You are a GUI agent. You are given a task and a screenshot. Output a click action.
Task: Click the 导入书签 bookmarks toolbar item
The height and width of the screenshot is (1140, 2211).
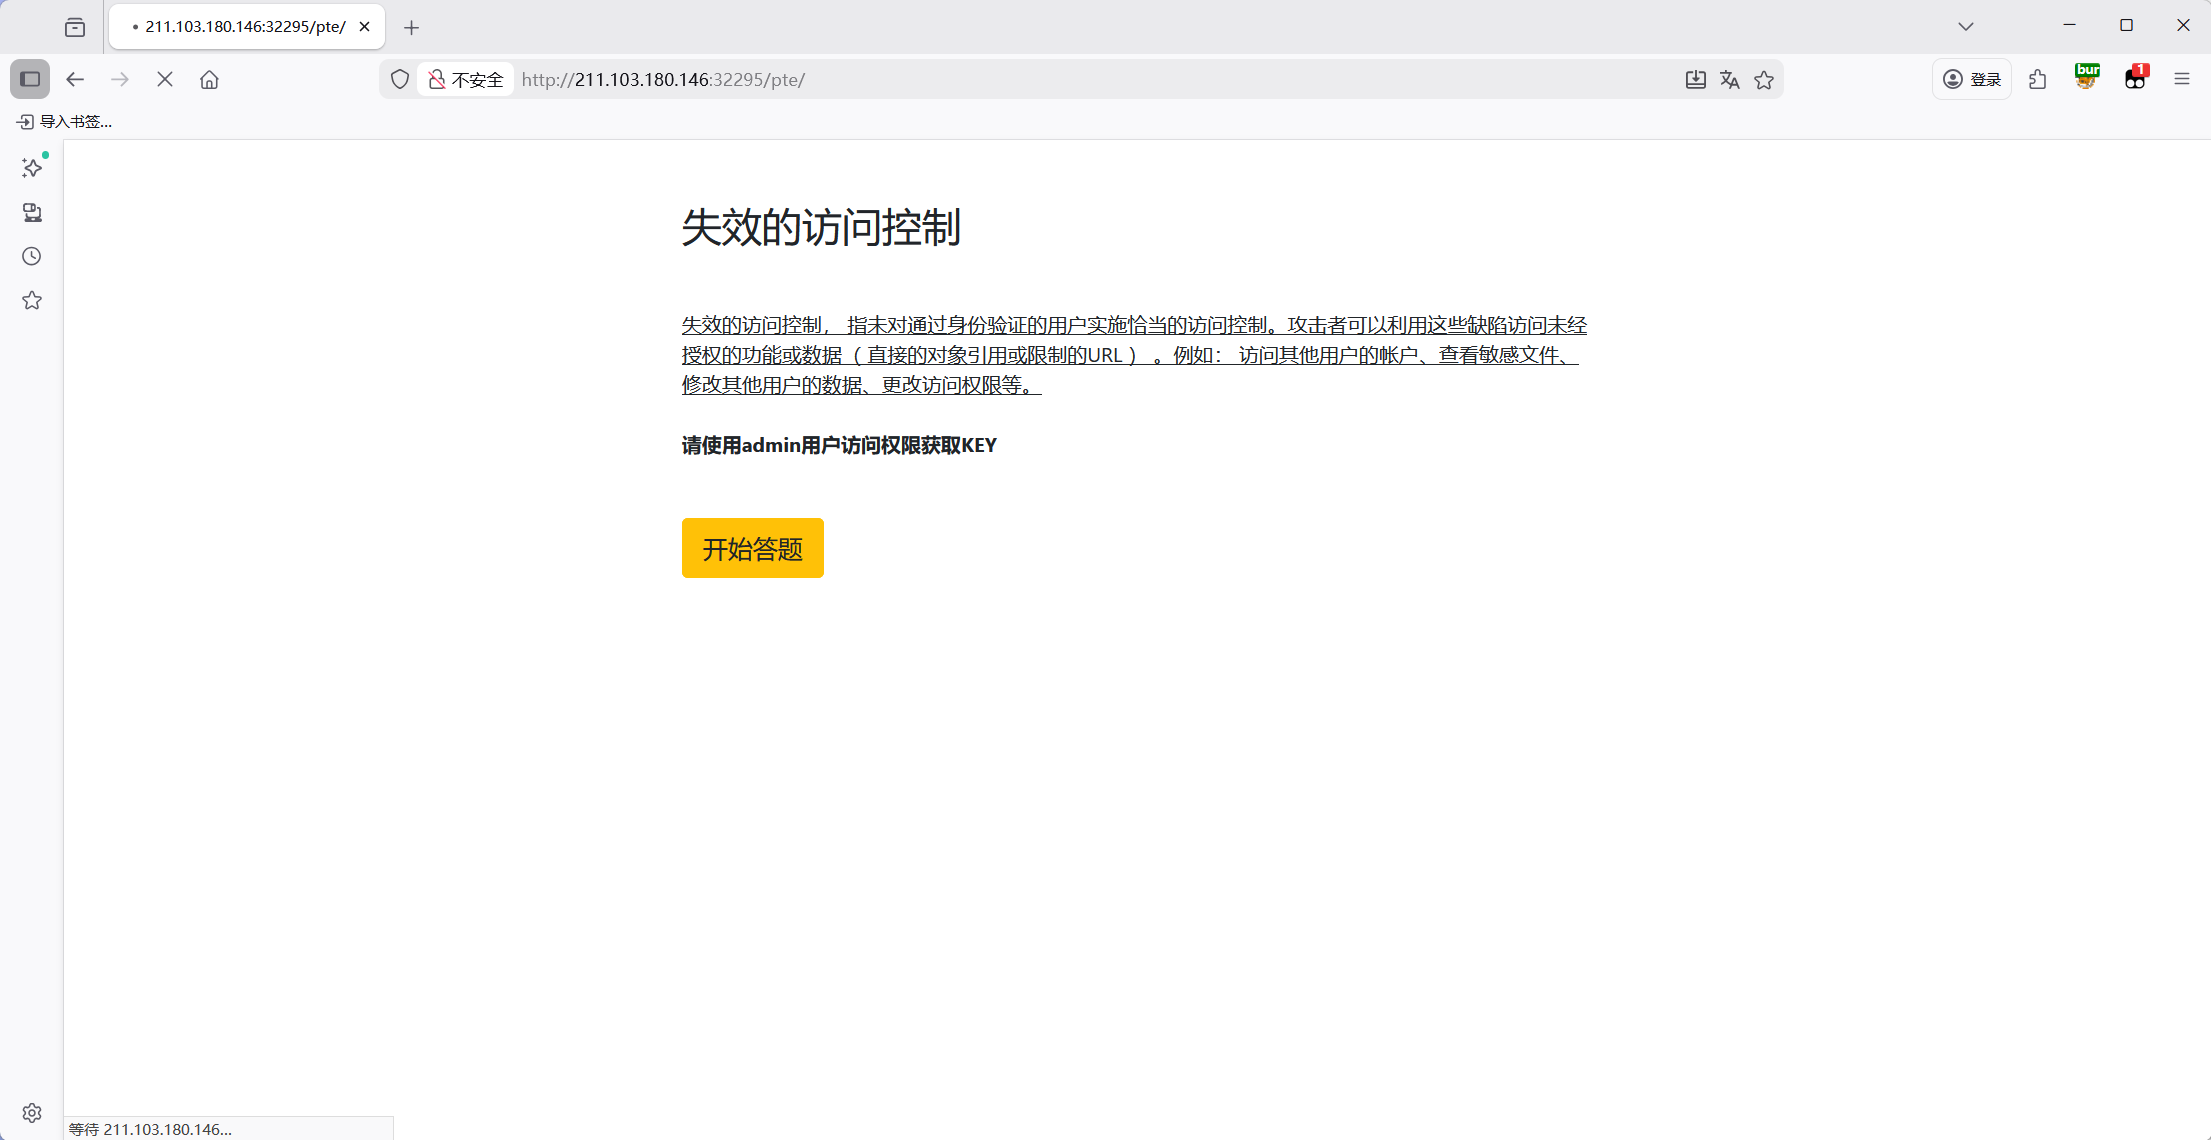(x=65, y=121)
